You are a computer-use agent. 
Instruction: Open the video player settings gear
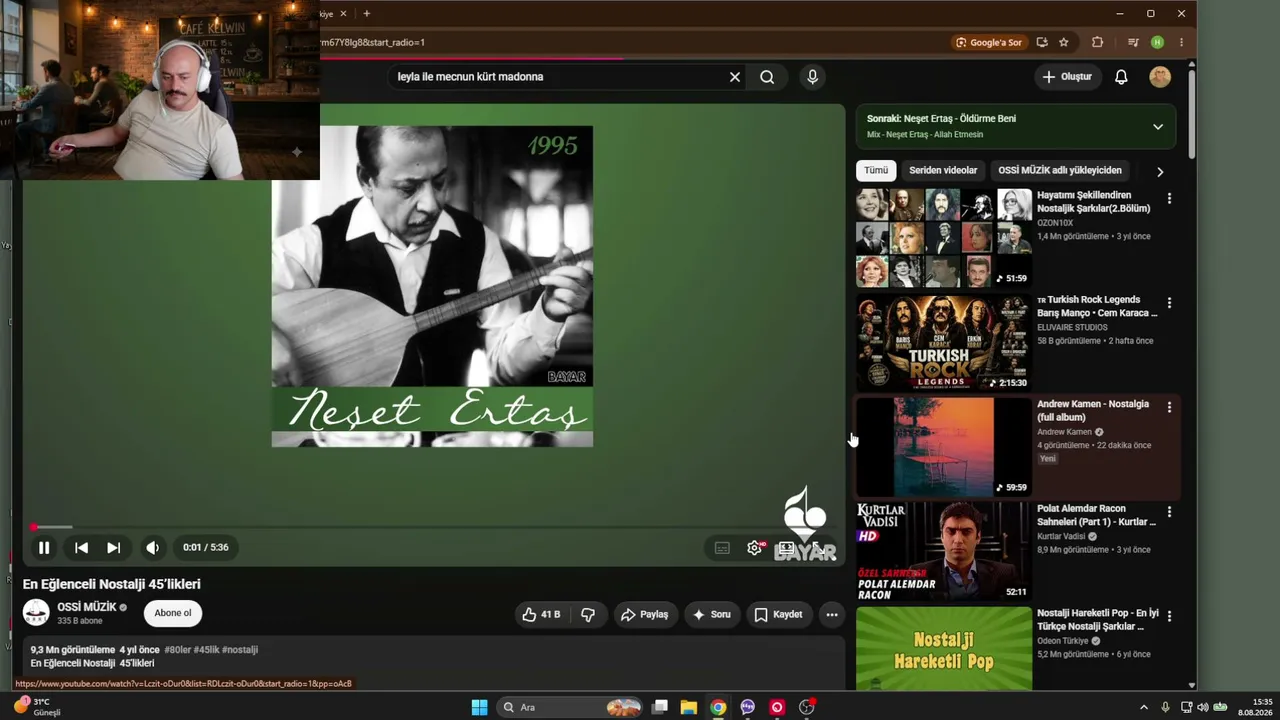(x=755, y=548)
